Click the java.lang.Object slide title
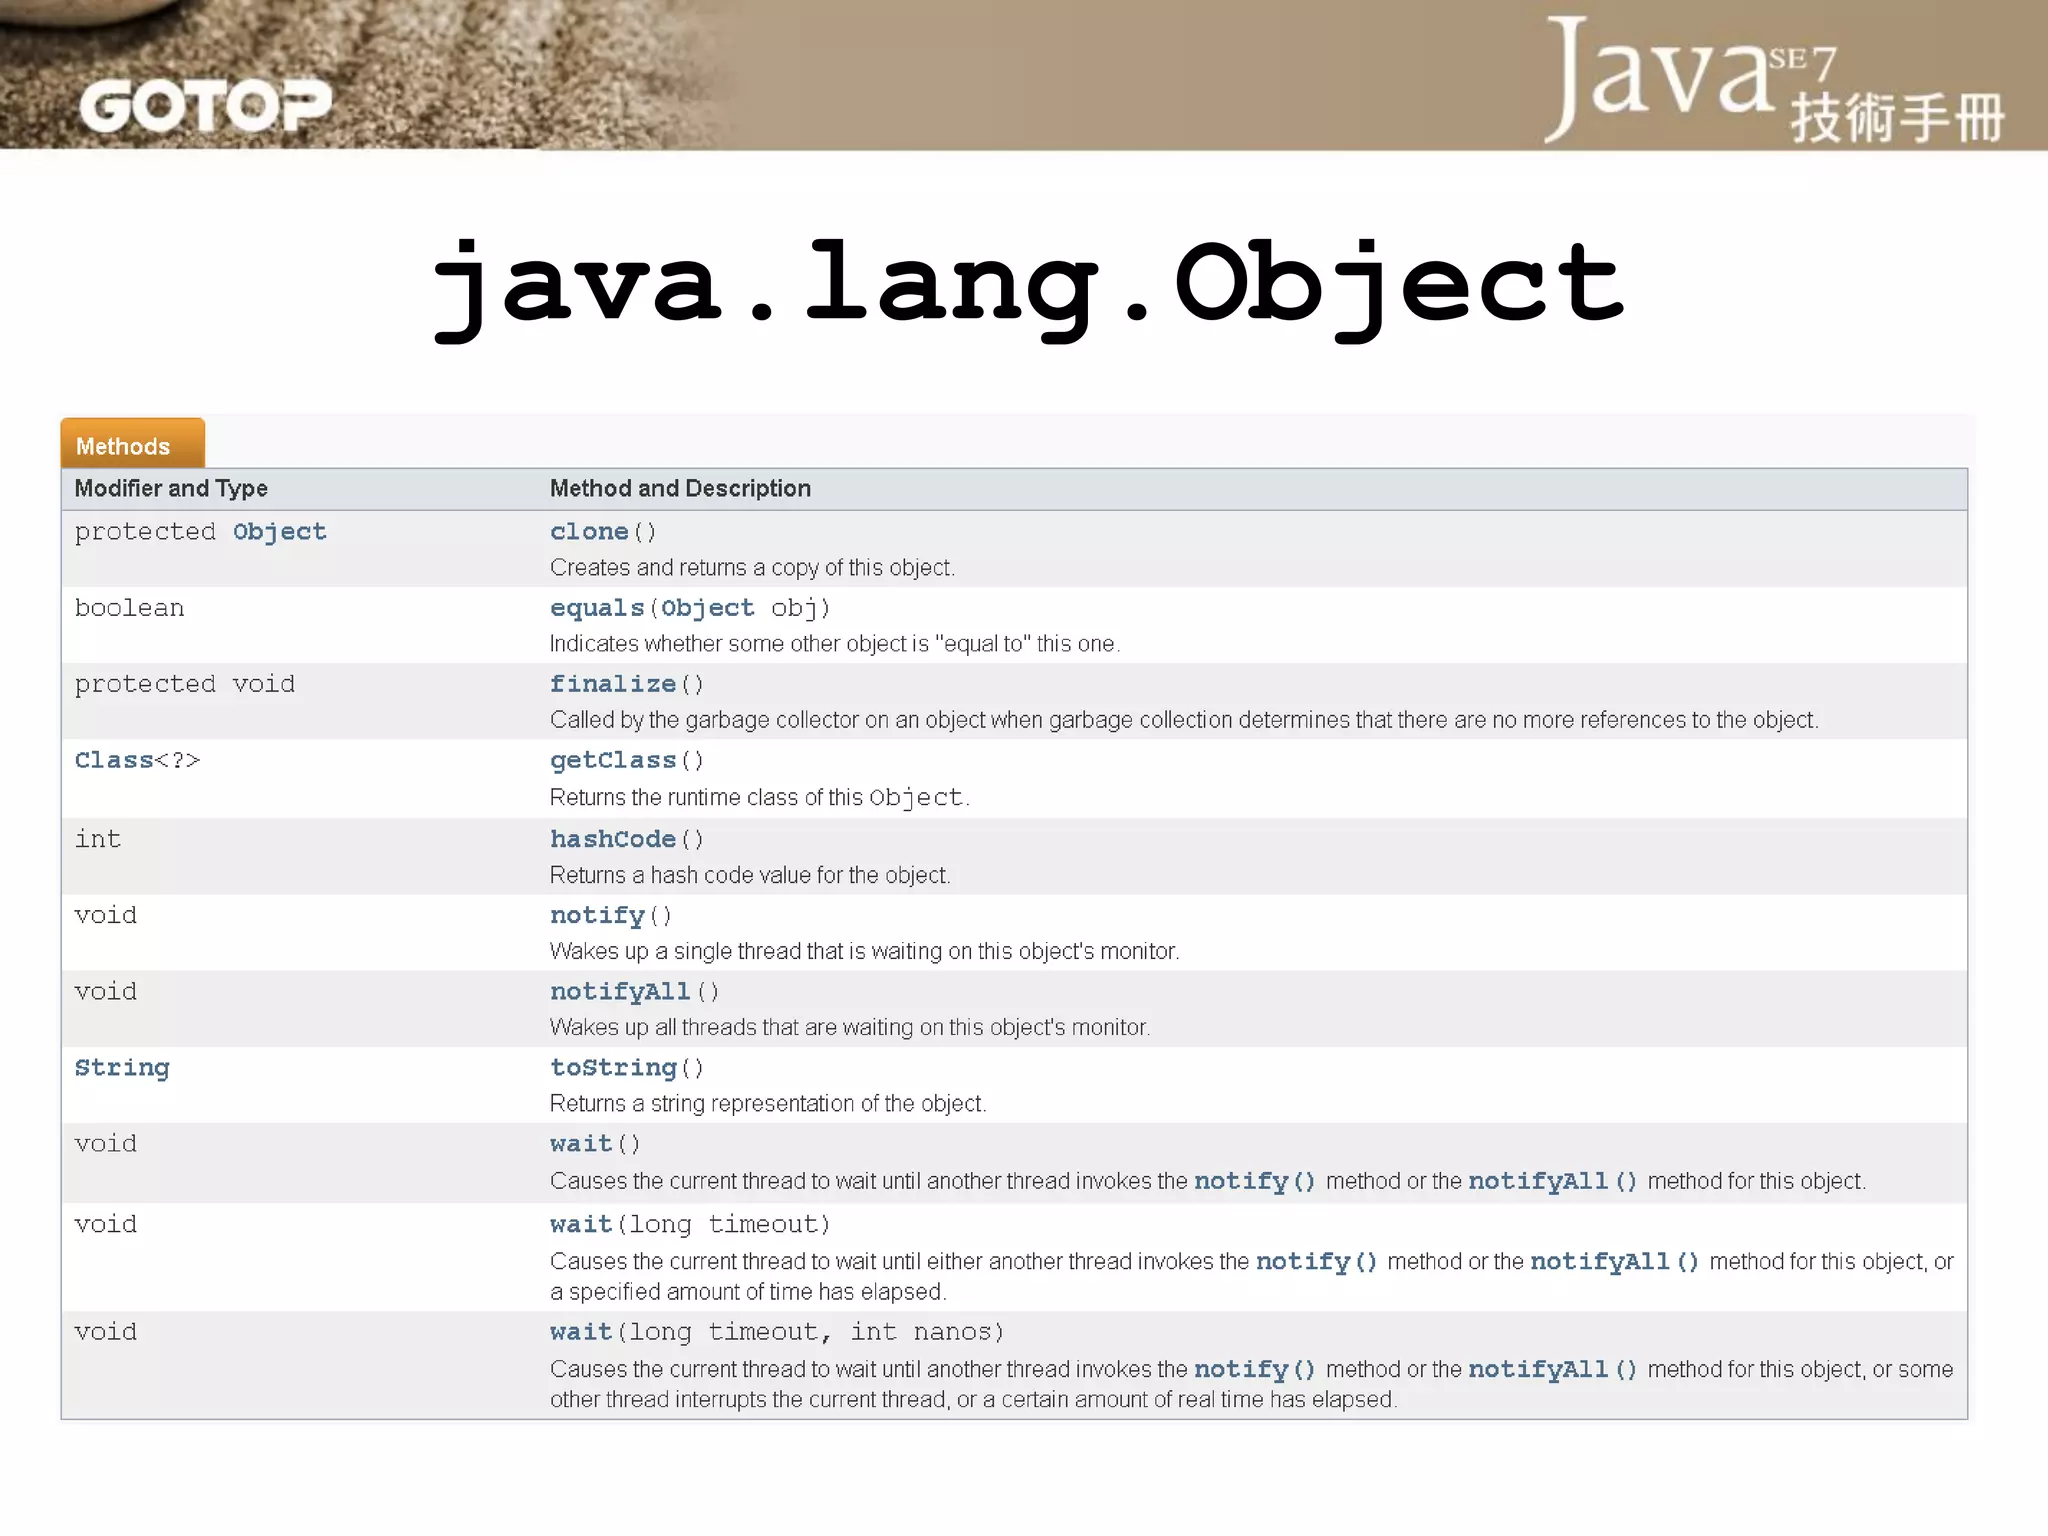2048x1536 pixels. click(1030, 288)
